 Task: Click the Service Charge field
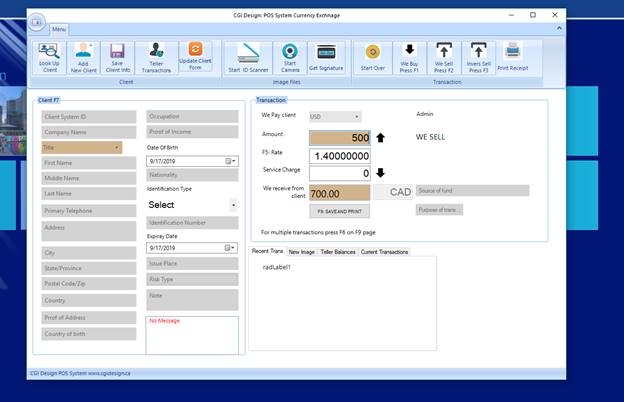coord(339,173)
